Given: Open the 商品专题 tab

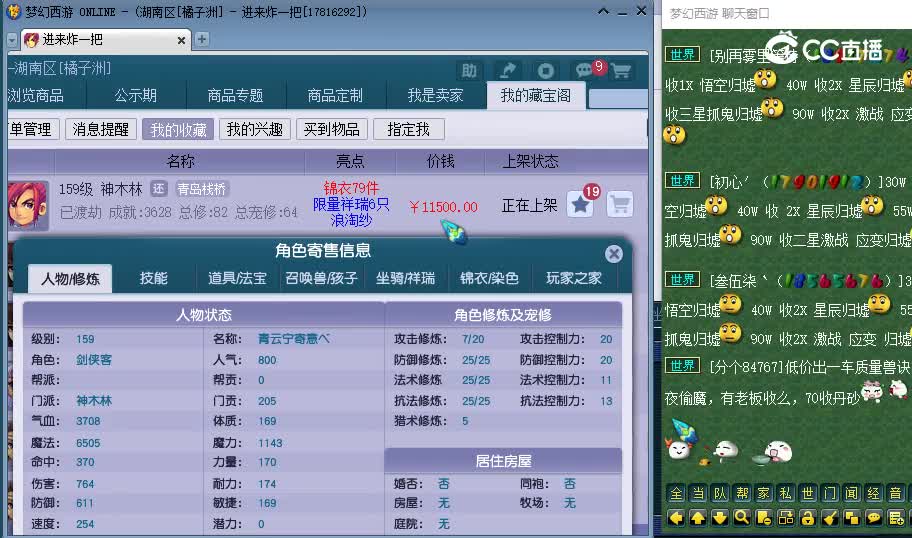Looking at the screenshot, I should 236,95.
